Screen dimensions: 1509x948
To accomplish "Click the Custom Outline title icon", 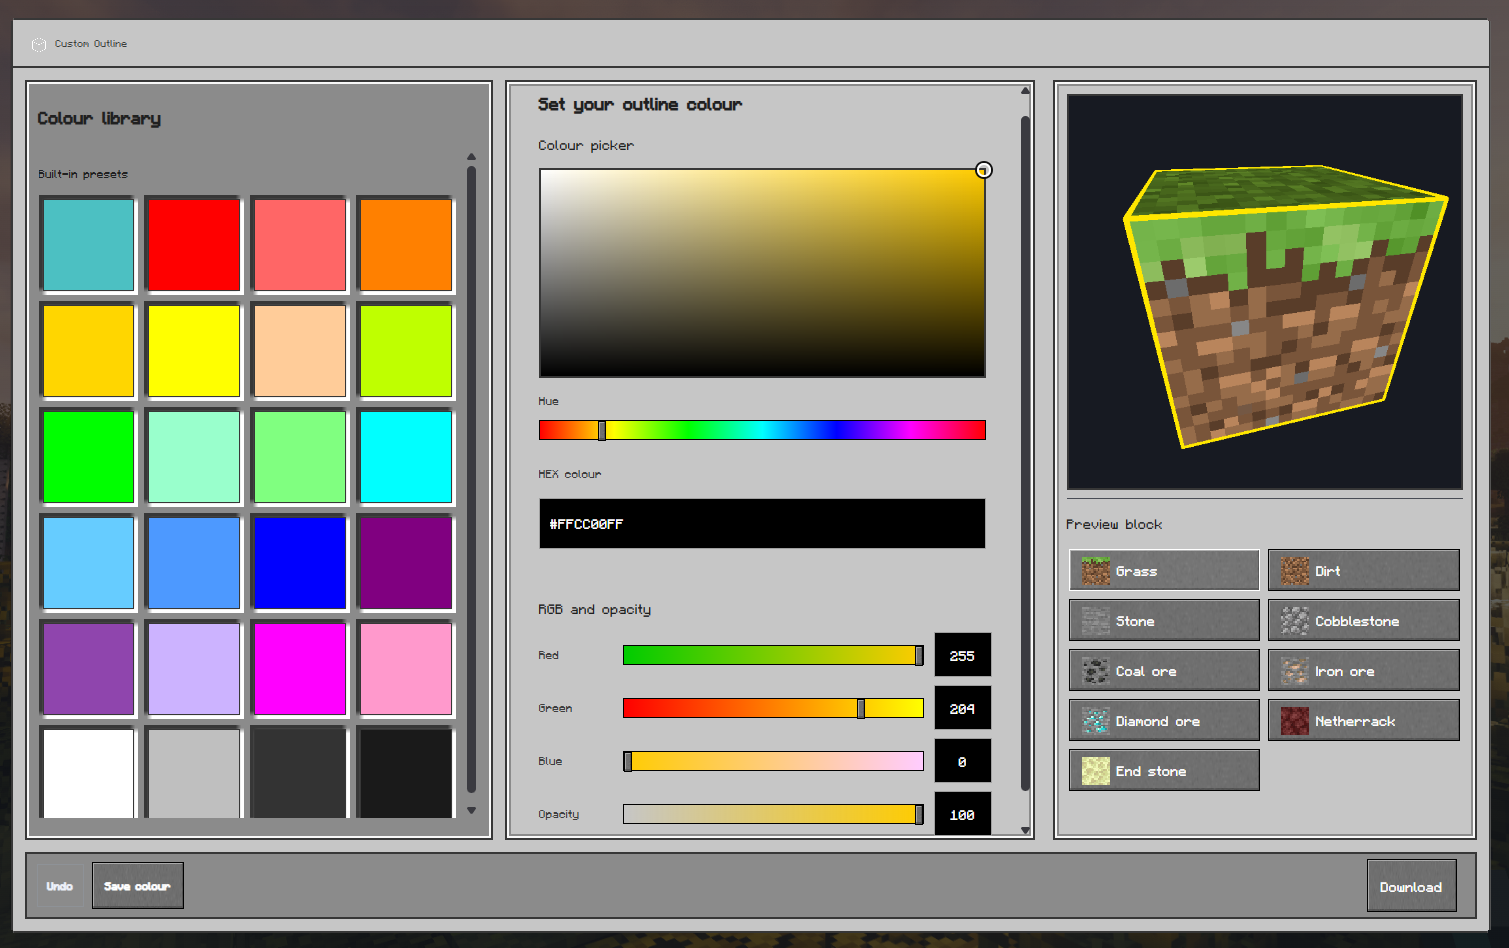I will tap(39, 44).
